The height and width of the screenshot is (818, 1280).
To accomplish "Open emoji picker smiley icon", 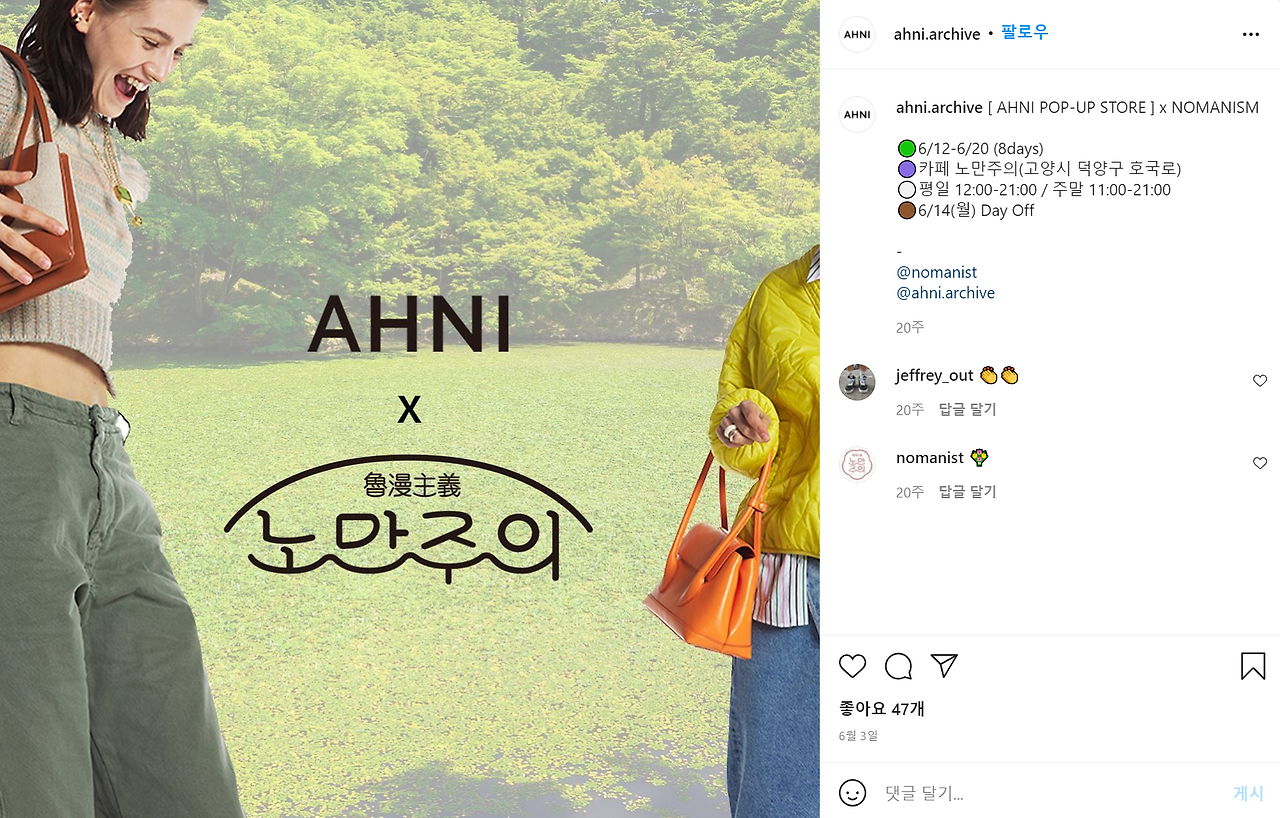I will (852, 793).
